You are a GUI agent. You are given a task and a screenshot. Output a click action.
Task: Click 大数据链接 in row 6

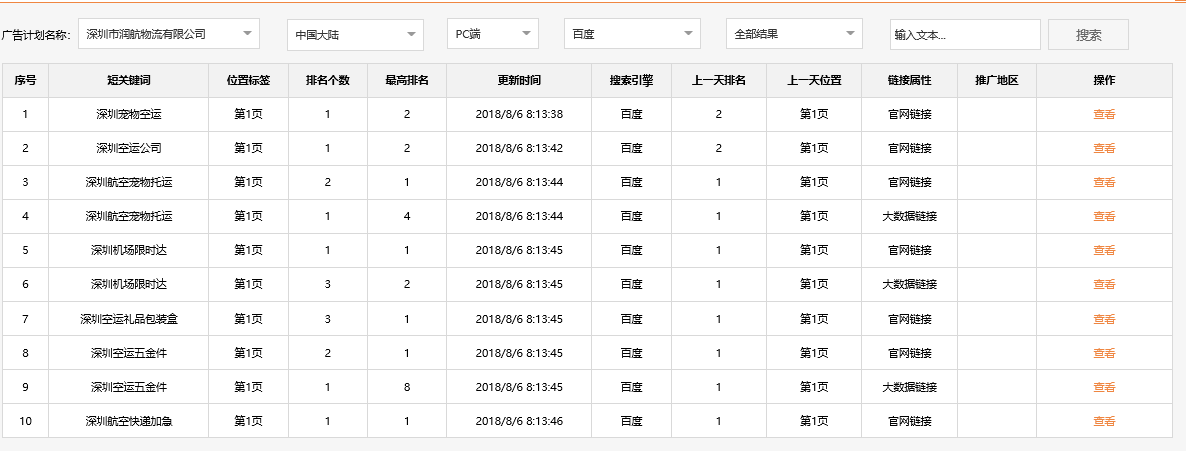tap(909, 285)
